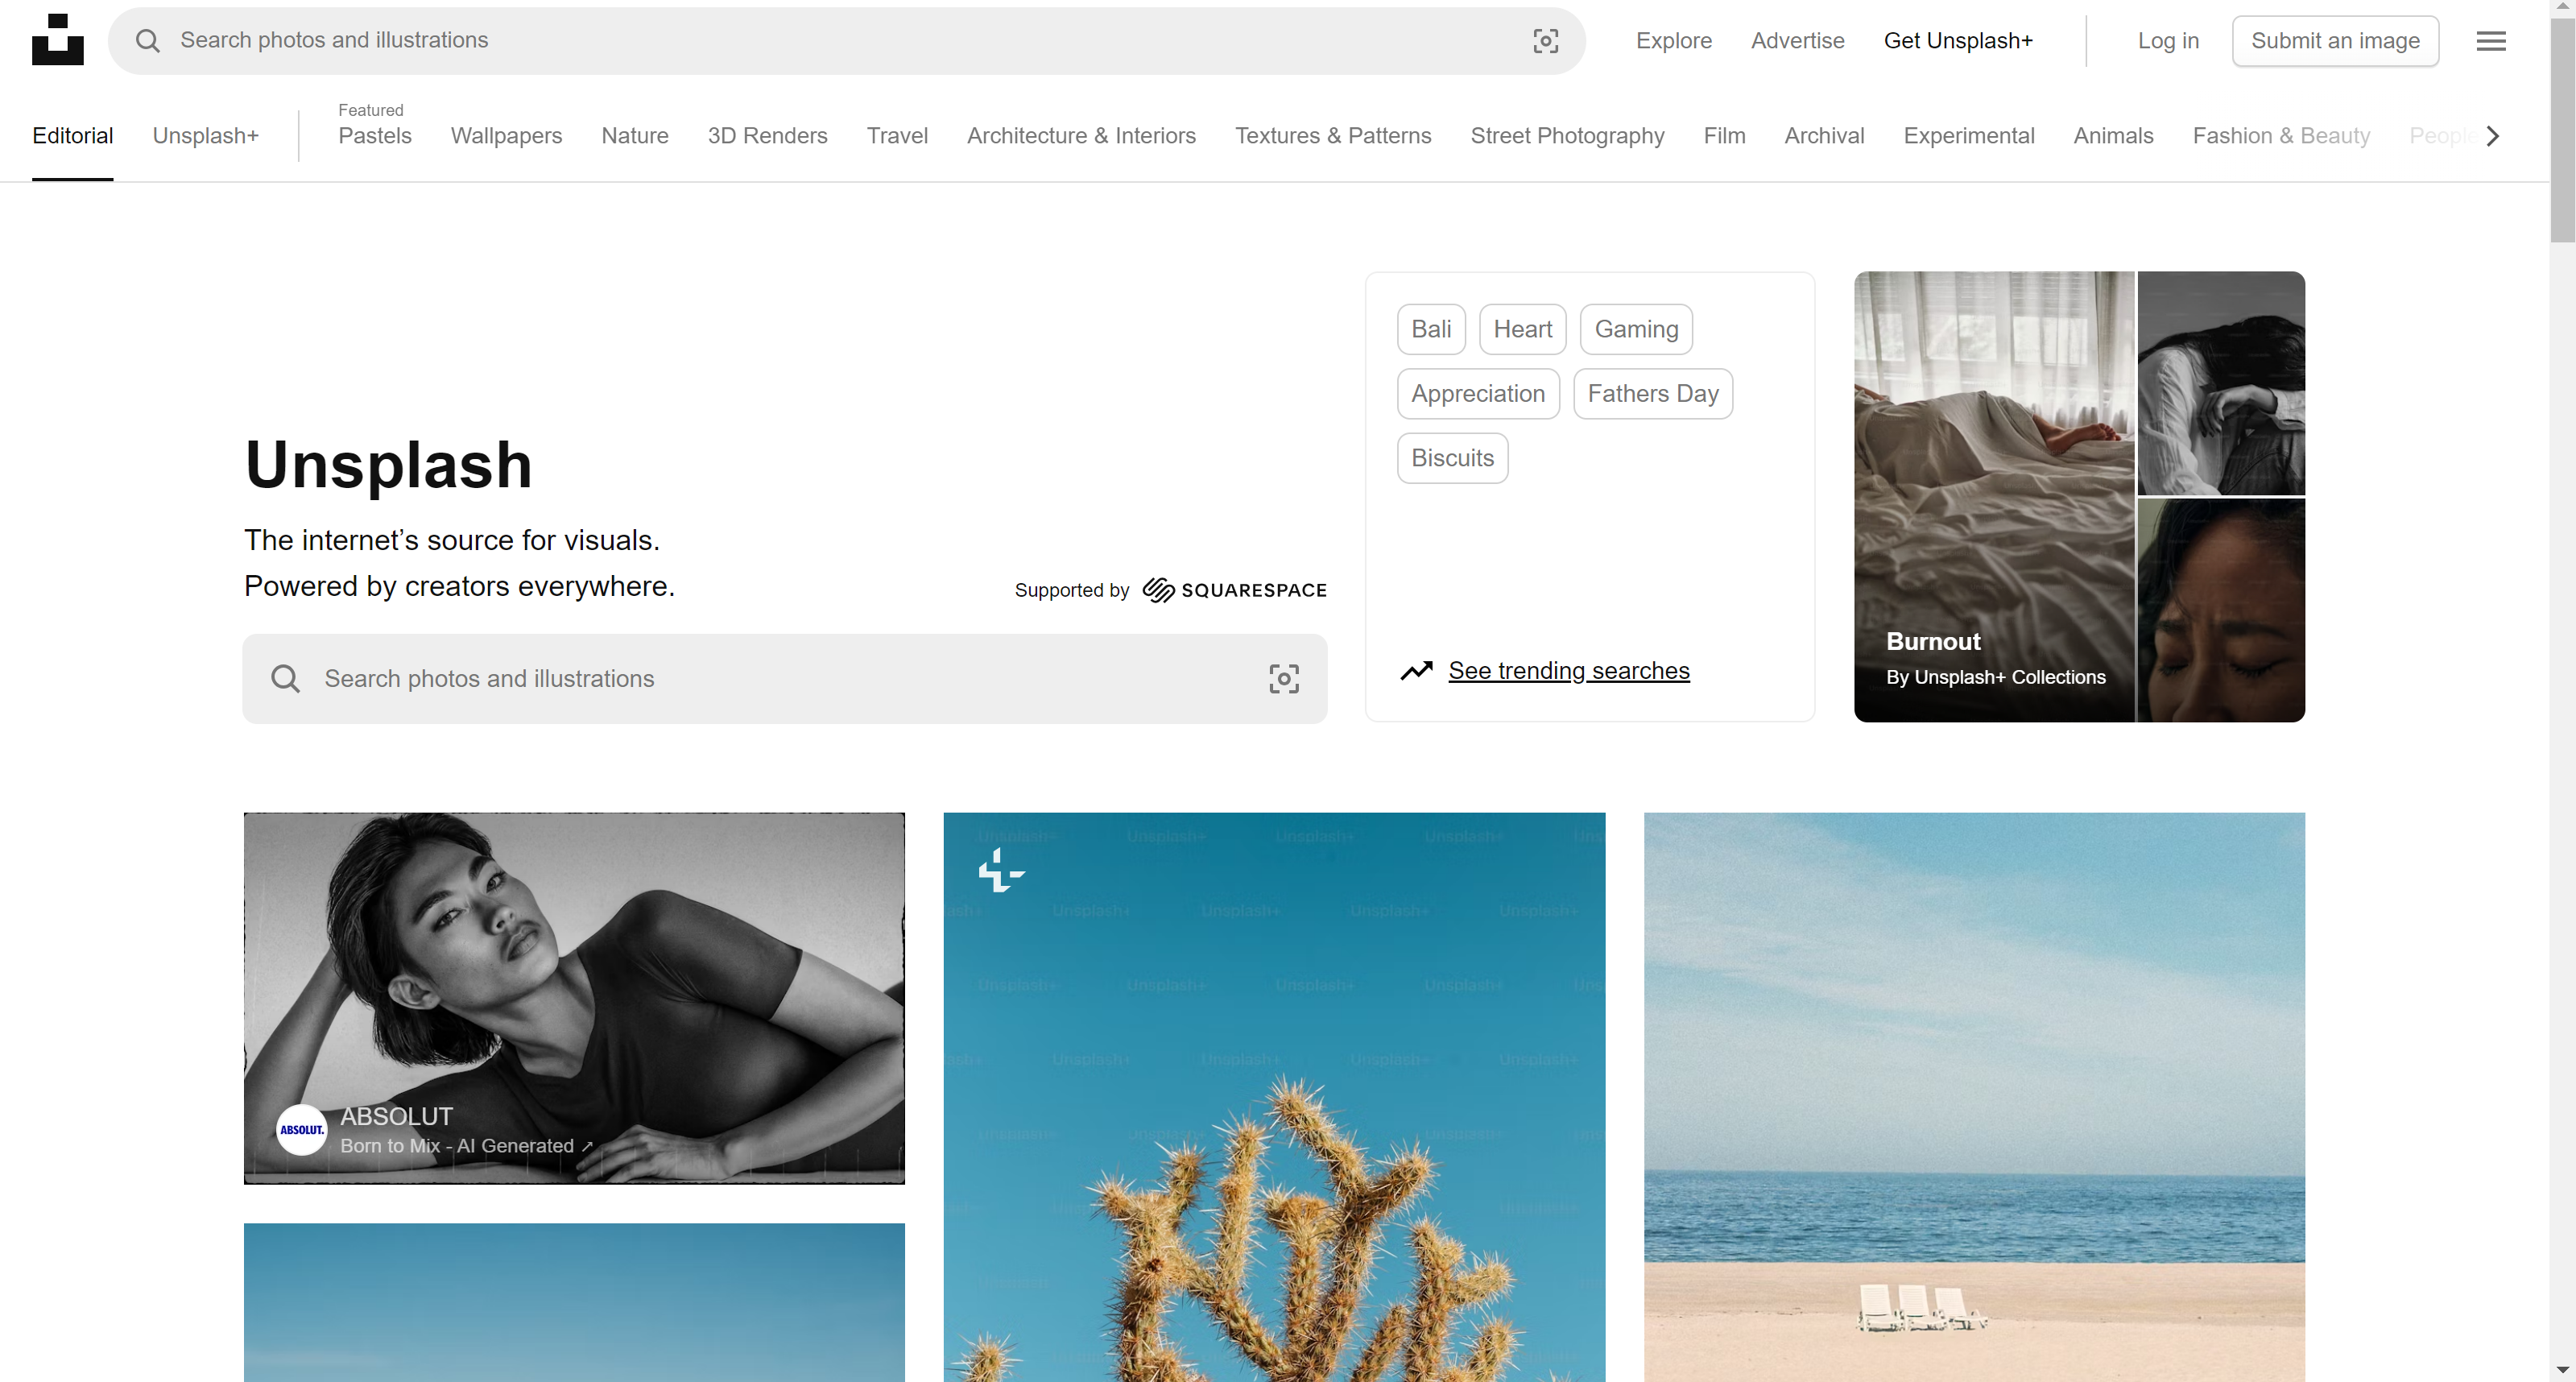Open visual search in the hero search box
This screenshot has width=2576, height=1382.
click(x=1284, y=679)
